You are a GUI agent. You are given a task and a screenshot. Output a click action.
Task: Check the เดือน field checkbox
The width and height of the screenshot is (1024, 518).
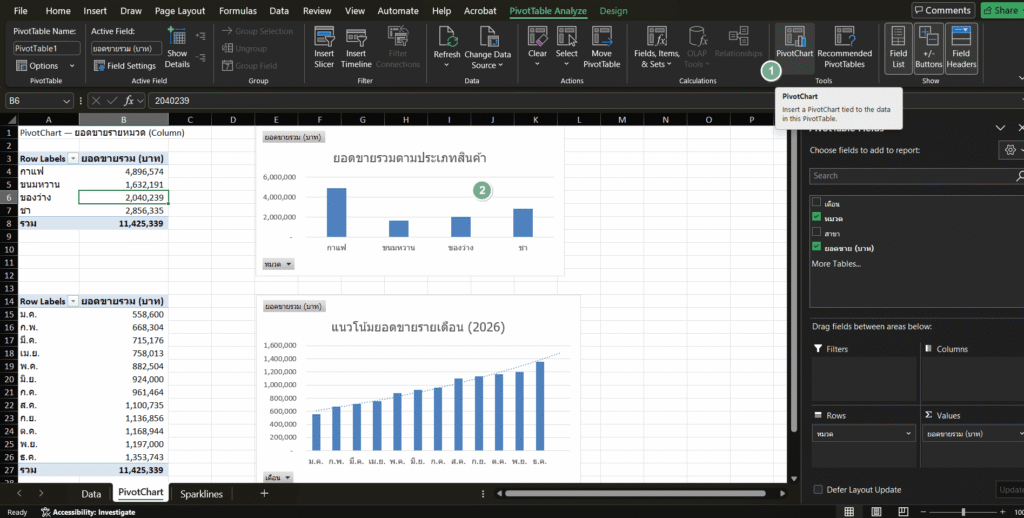(816, 202)
